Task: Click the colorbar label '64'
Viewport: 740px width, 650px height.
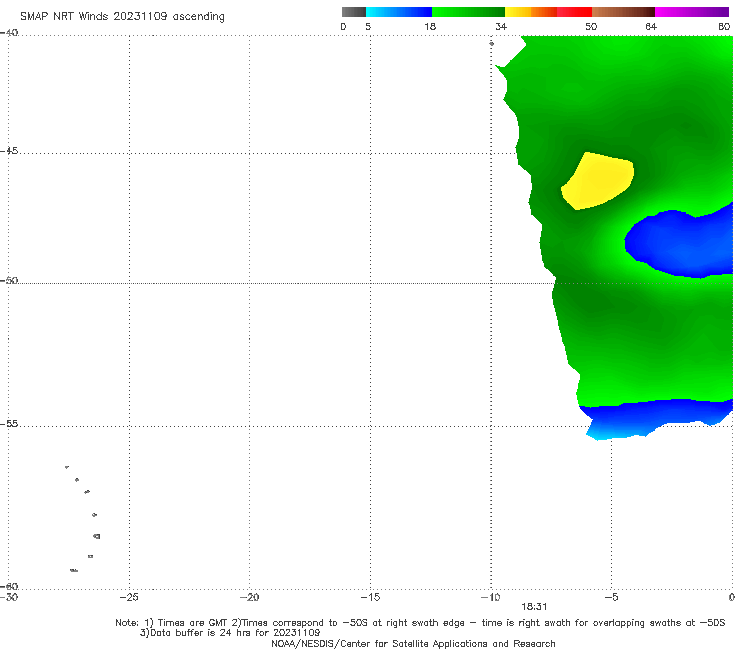Action: [x=651, y=26]
